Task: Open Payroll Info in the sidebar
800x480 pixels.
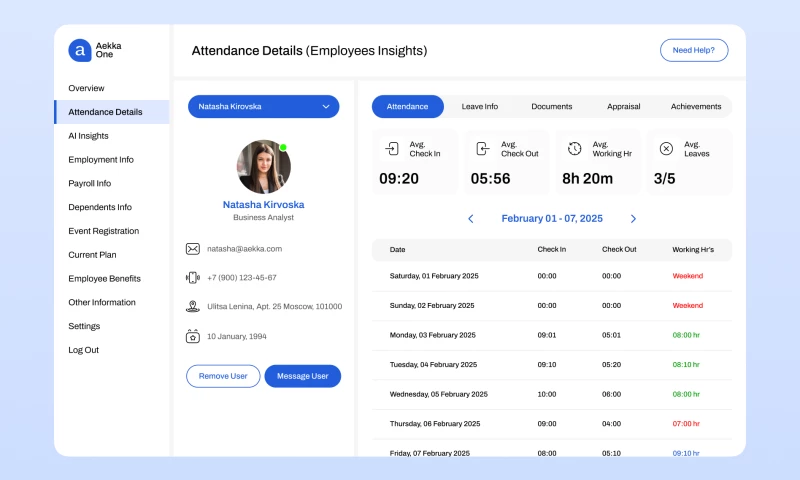Action: coord(89,183)
